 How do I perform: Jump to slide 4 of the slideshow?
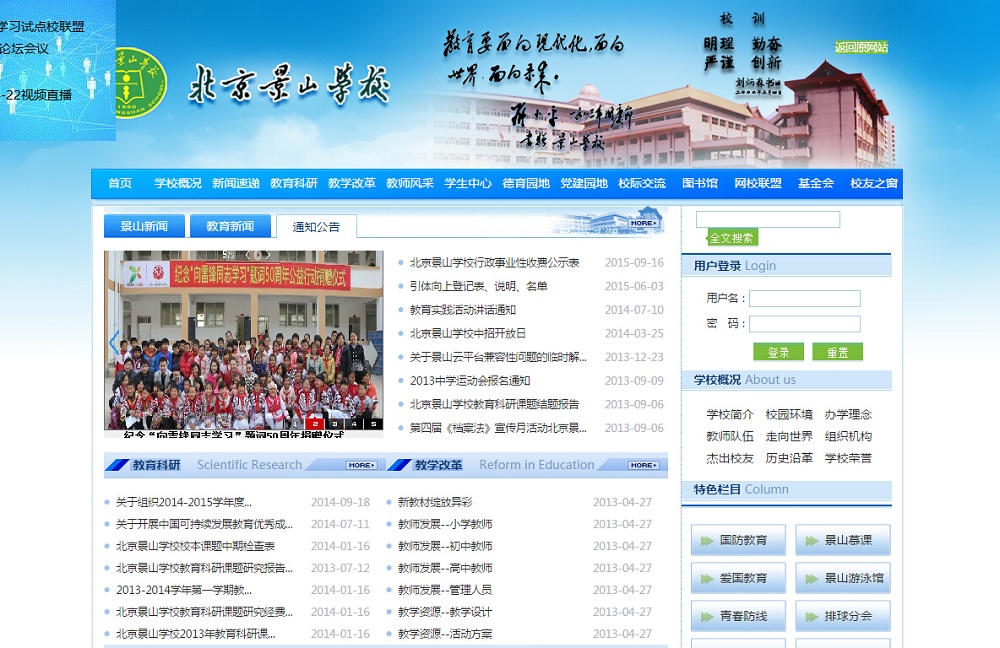354,423
